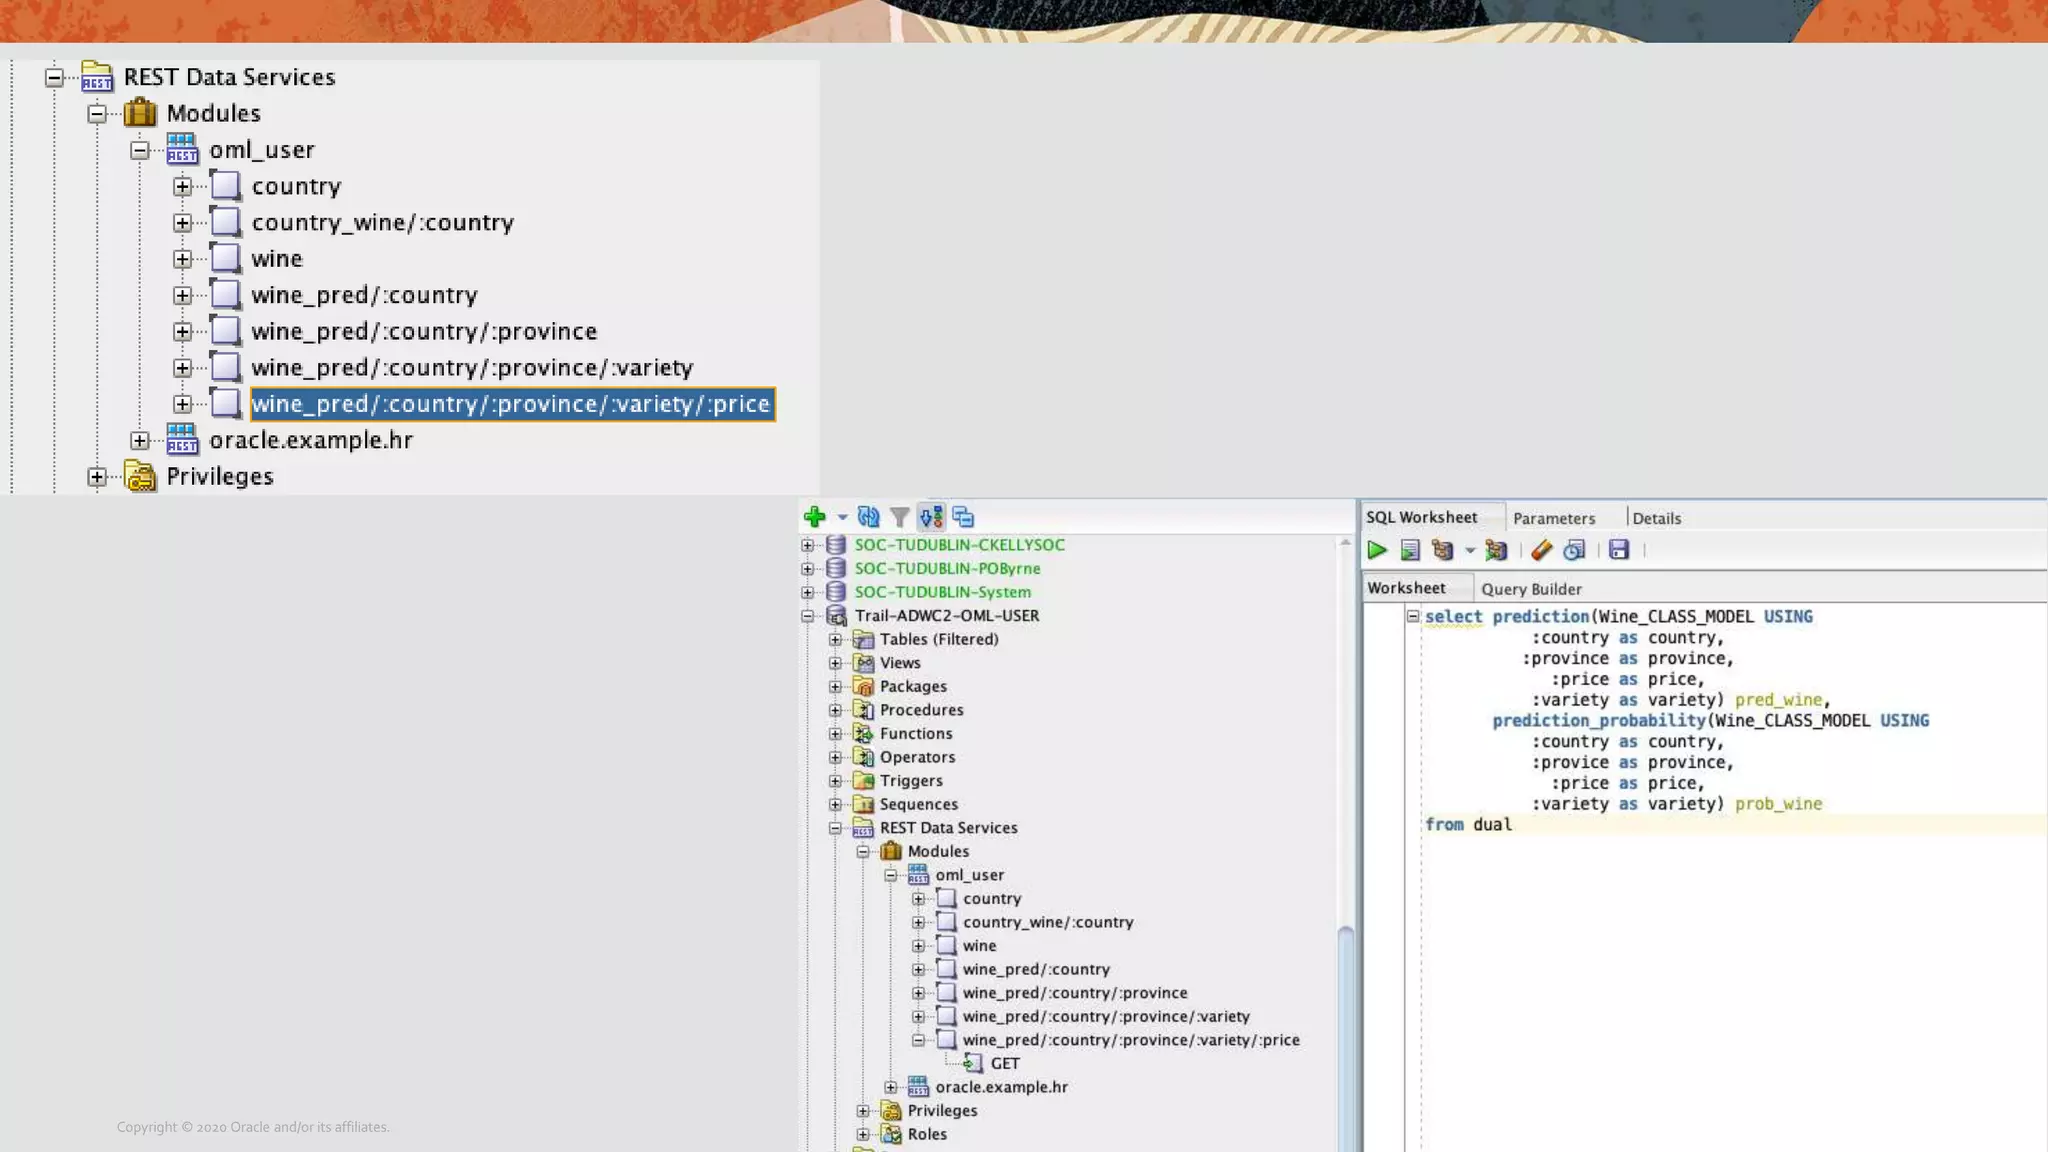Toggle the connections tree sort icon
2048x1152 pixels.
pos(931,517)
